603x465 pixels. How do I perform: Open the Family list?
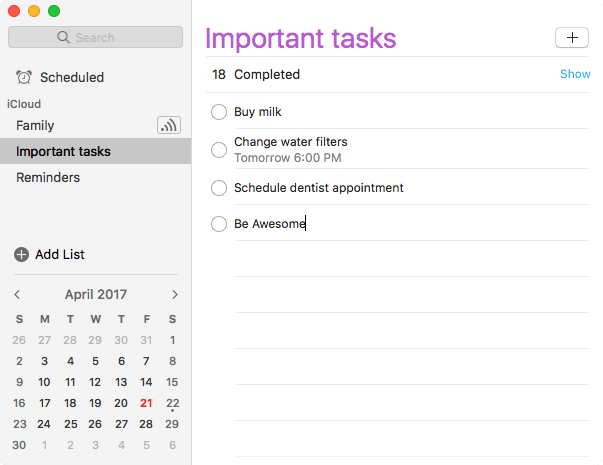point(35,125)
